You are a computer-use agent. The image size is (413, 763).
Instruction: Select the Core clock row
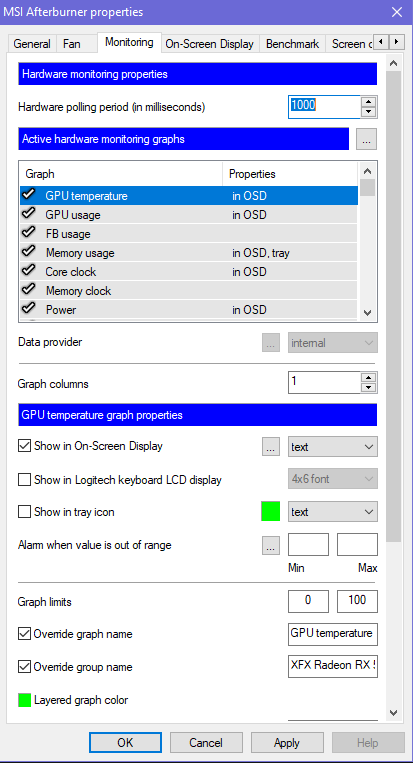click(189, 272)
